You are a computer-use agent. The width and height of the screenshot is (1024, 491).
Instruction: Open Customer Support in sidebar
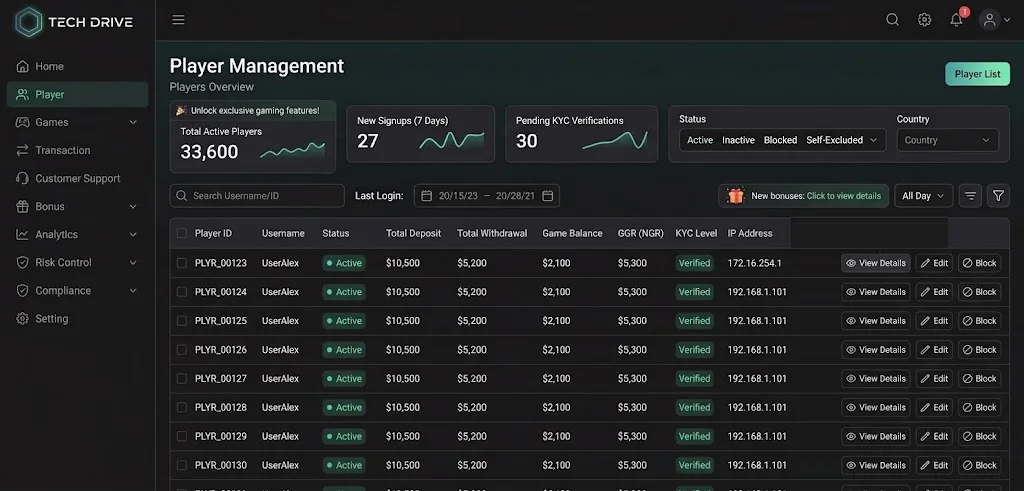77,178
